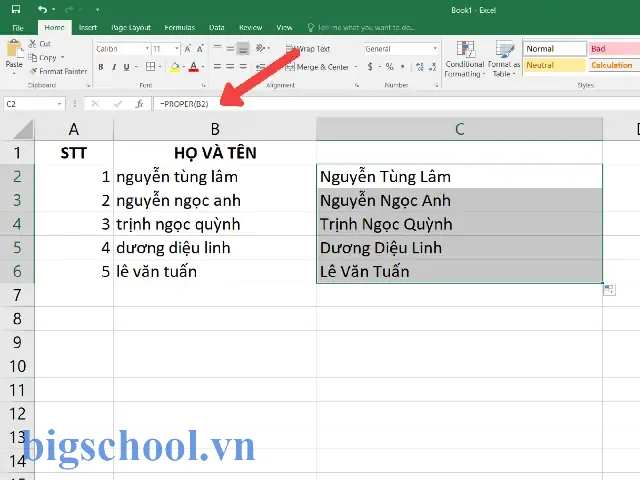The height and width of the screenshot is (480, 640).
Task: Apply the Neutral cell style
Action: [x=555, y=65]
